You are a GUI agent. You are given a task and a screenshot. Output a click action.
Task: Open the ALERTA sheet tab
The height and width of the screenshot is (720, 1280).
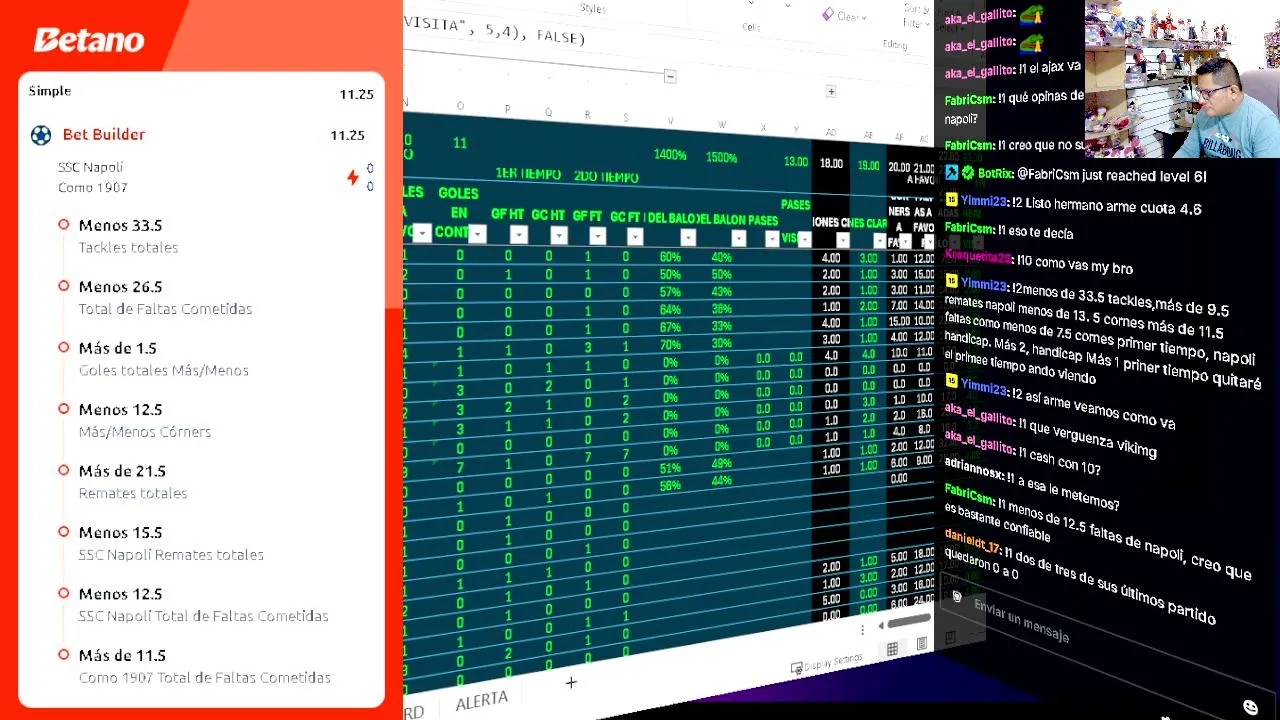click(x=481, y=700)
